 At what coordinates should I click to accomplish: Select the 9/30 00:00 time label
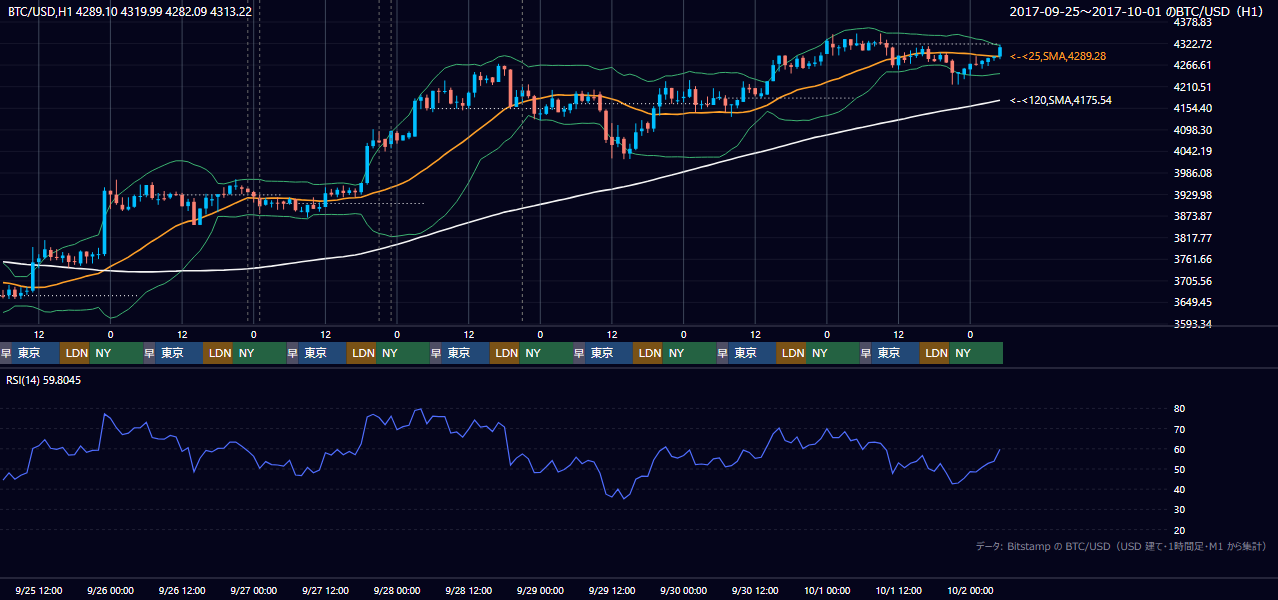684,590
